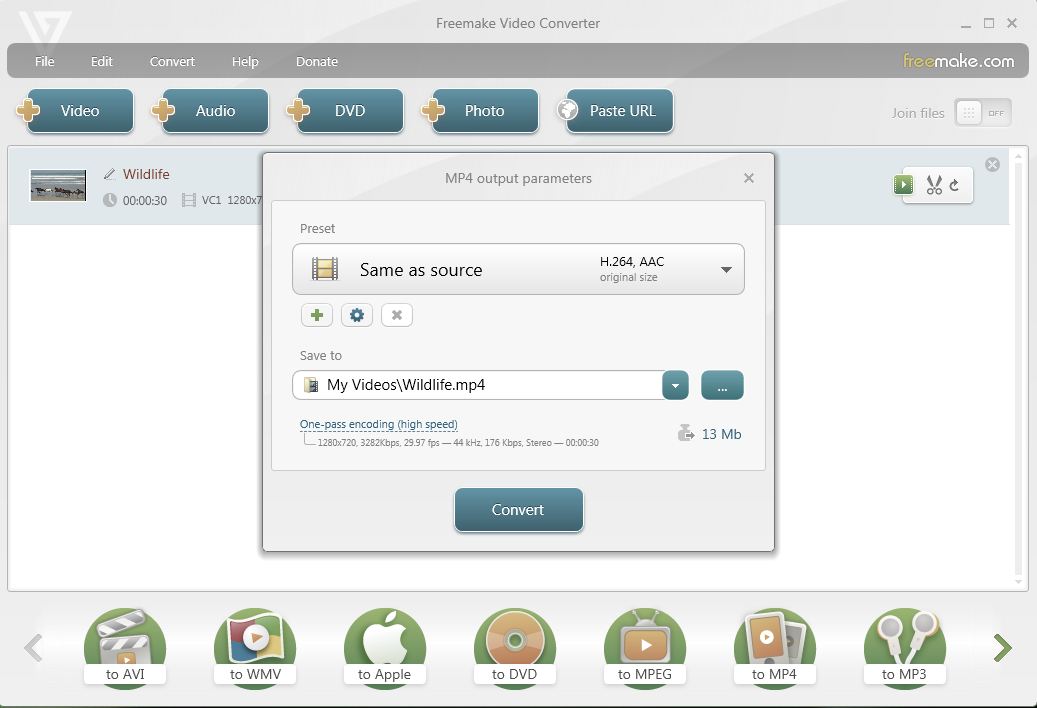Select the "to Apple" conversion icon
The height and width of the screenshot is (708, 1037).
[x=384, y=640]
